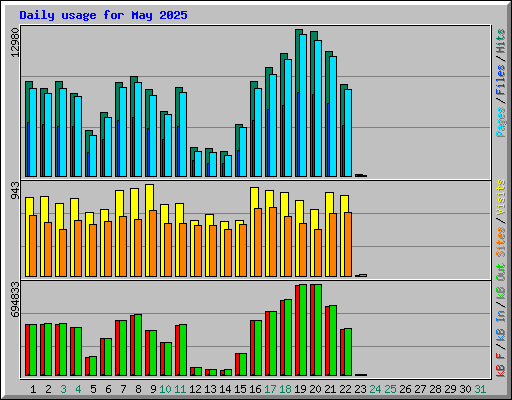This screenshot has height=400, width=512.
Task: Click the 'Hits' legend label
Action: tap(501, 41)
